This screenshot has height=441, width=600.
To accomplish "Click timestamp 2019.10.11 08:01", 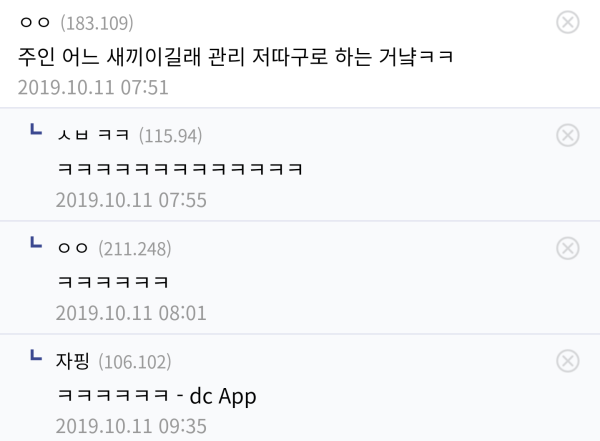I will pos(131,313).
